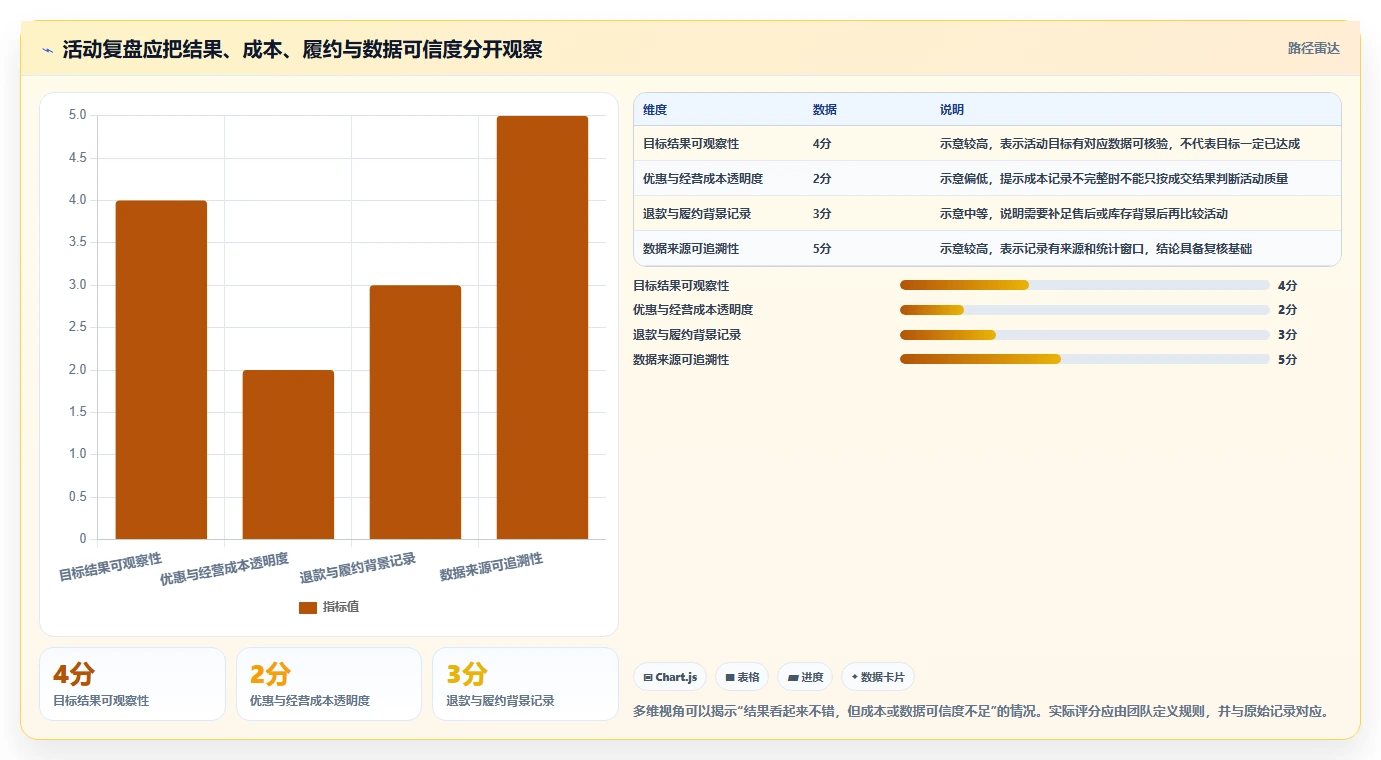1381x760 pixels.
Task: Click the 数据来源可追溯性 progress bar
Action: click(x=1085, y=359)
